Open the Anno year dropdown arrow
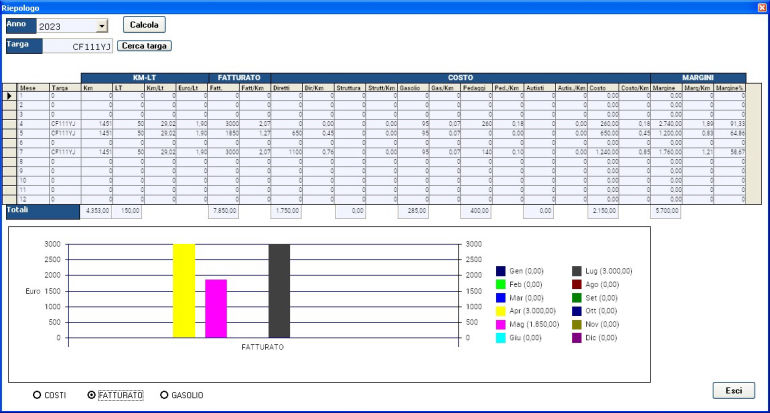Viewport: 770px width, 413px height. point(102,26)
